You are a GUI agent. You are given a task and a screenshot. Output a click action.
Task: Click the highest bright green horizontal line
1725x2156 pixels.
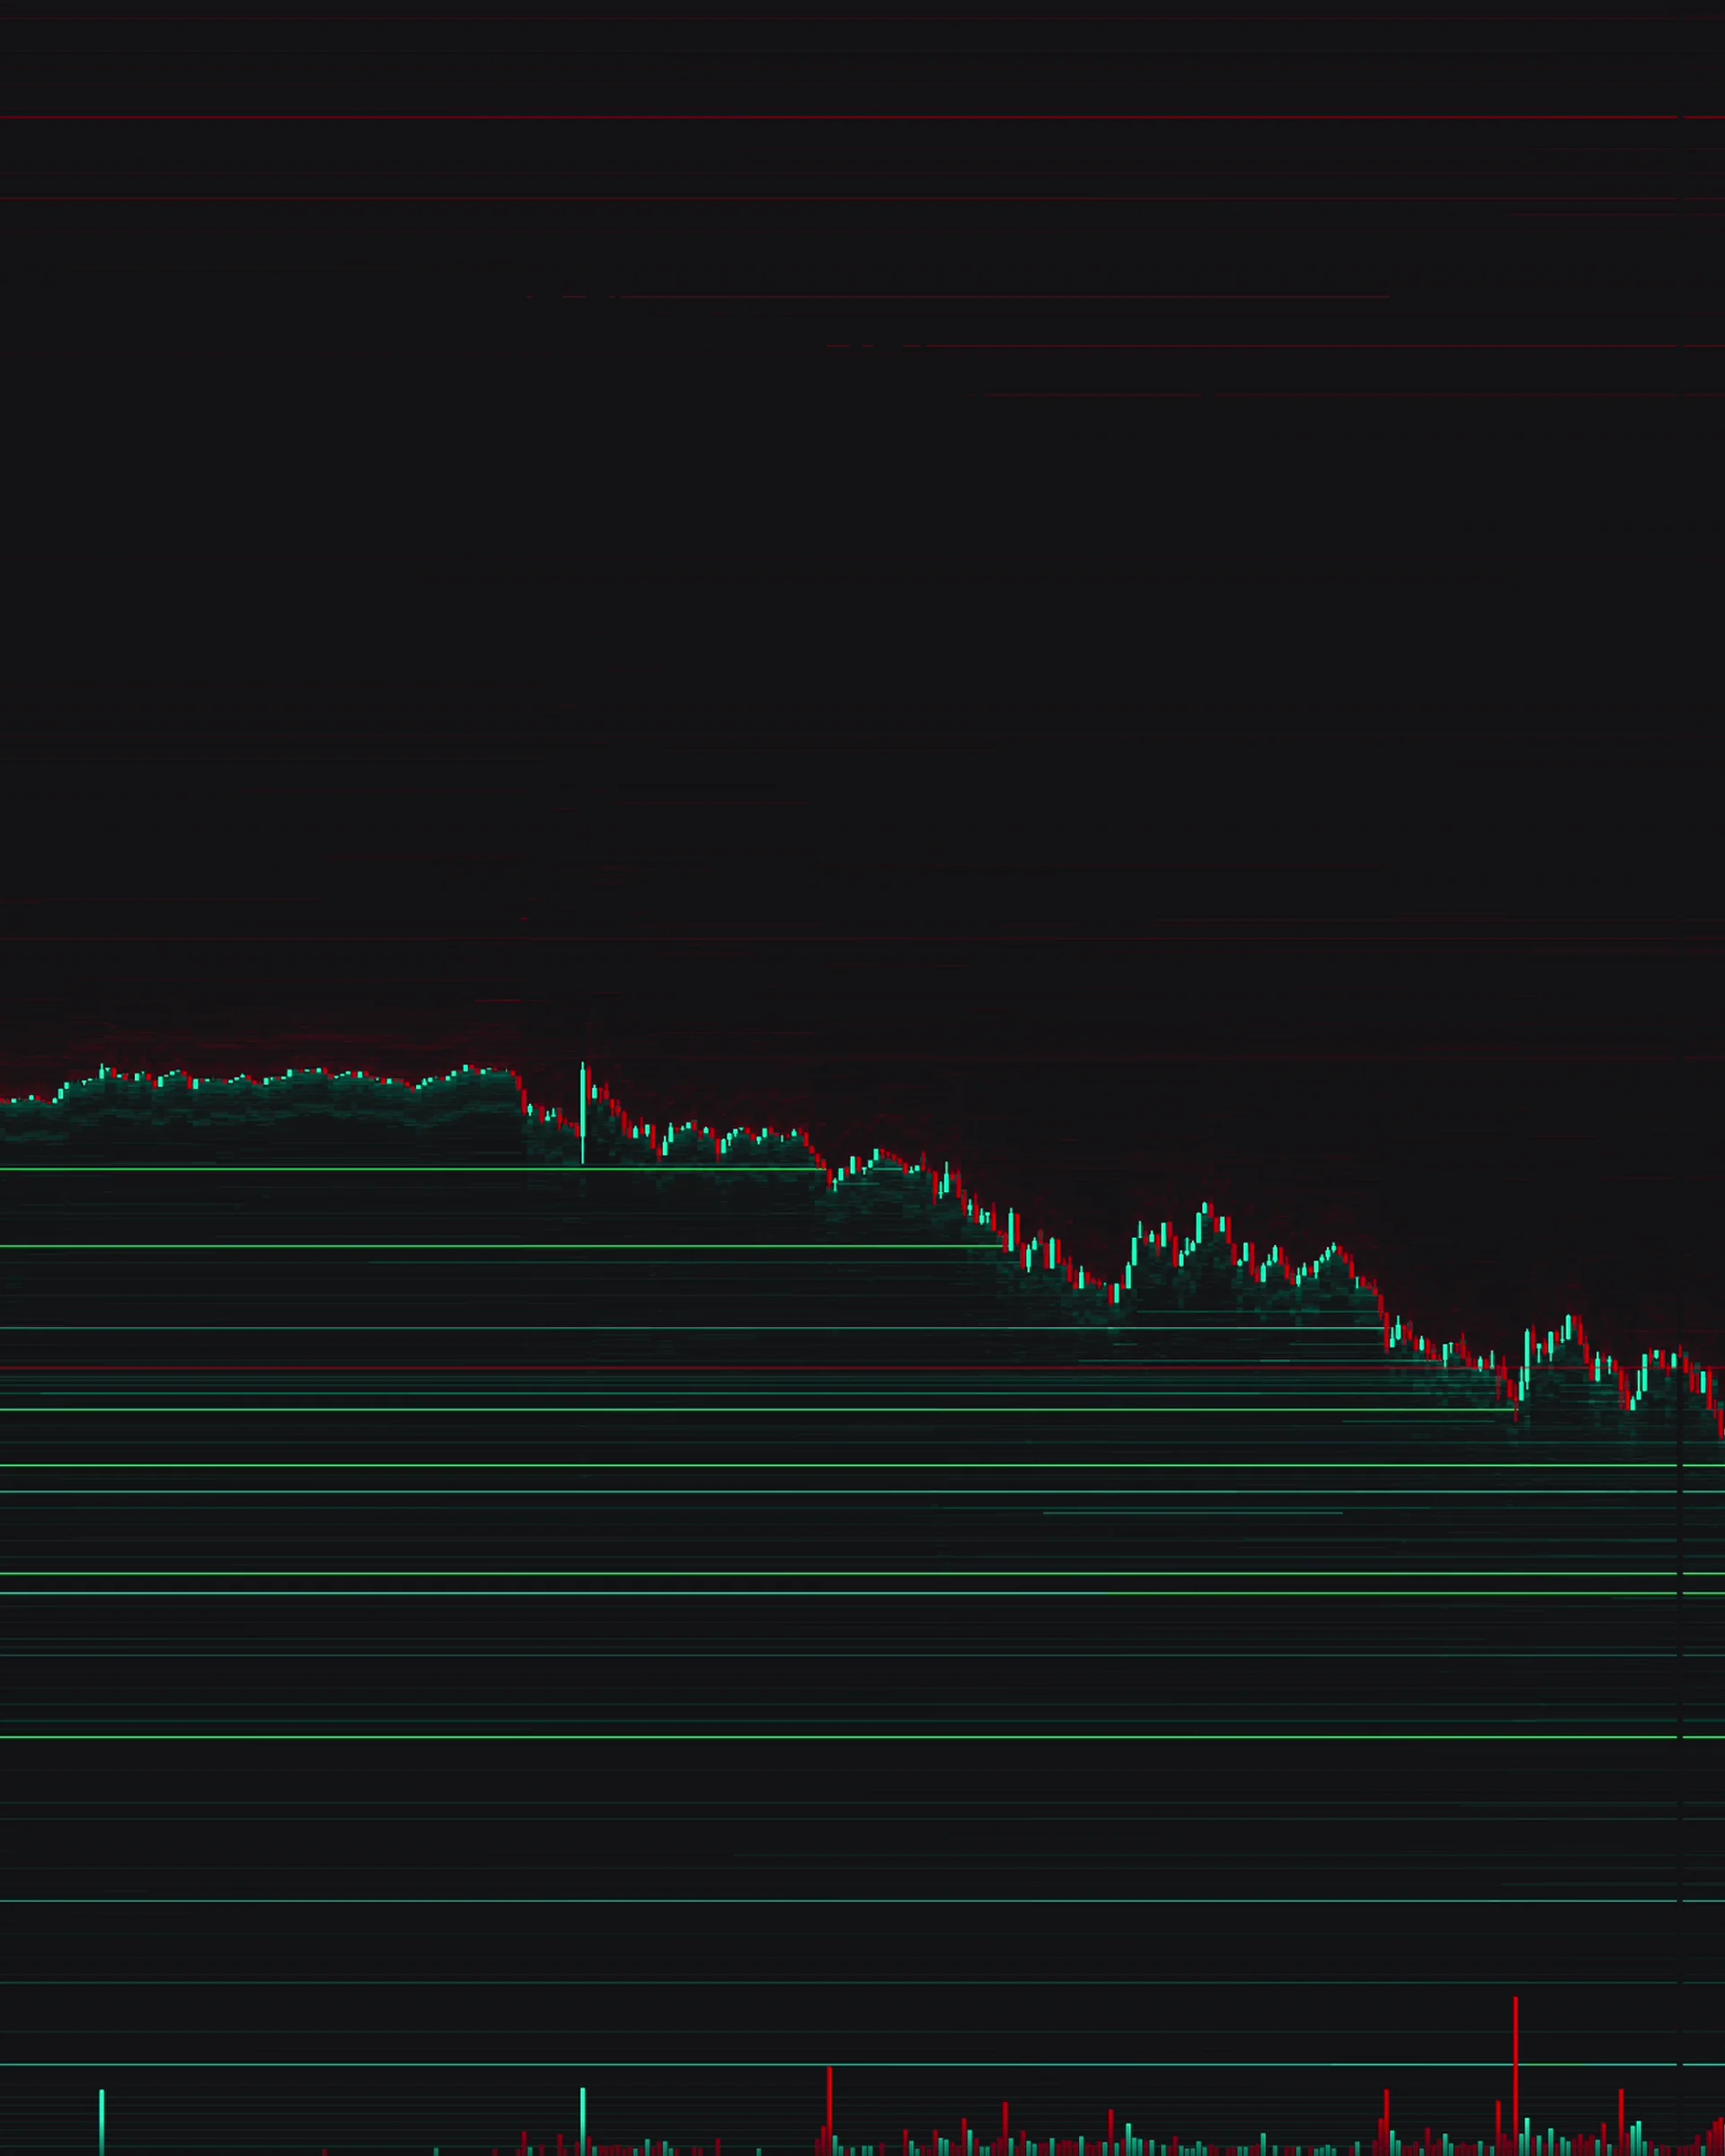(x=400, y=1168)
